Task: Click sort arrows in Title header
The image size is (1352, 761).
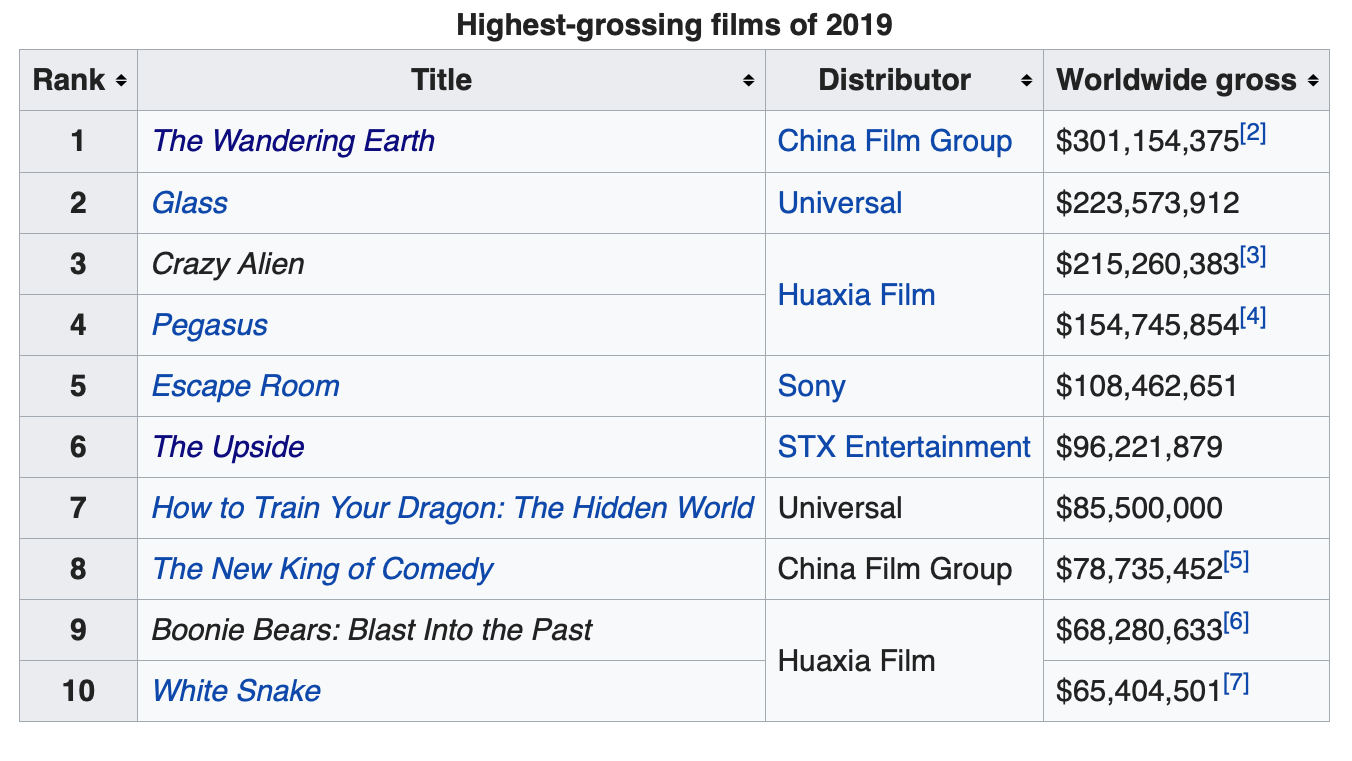Action: click(748, 81)
